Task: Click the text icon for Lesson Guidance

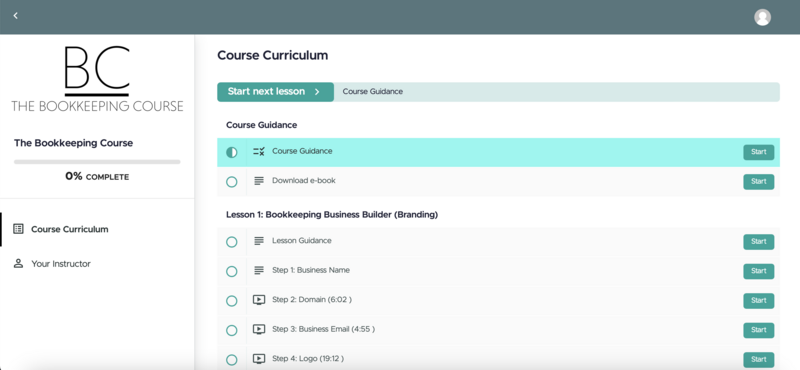Action: (x=259, y=241)
